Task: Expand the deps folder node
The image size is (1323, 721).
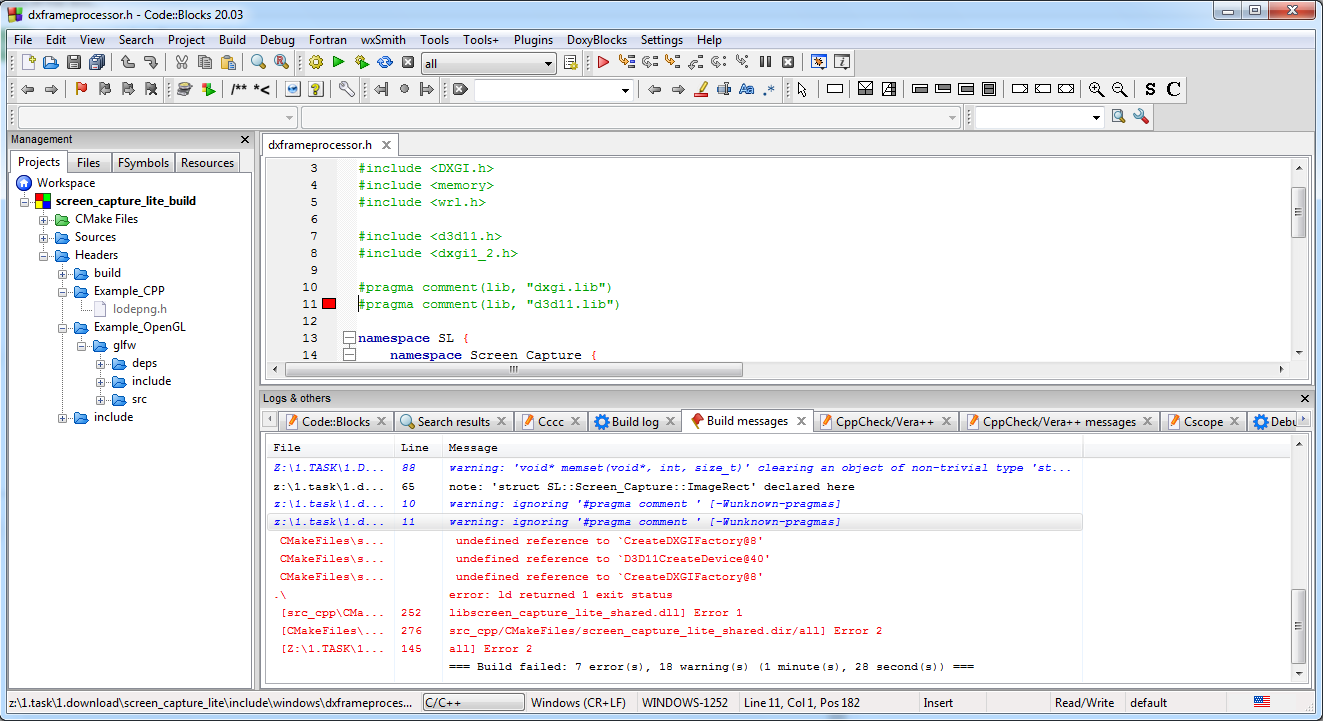Action: coord(101,363)
